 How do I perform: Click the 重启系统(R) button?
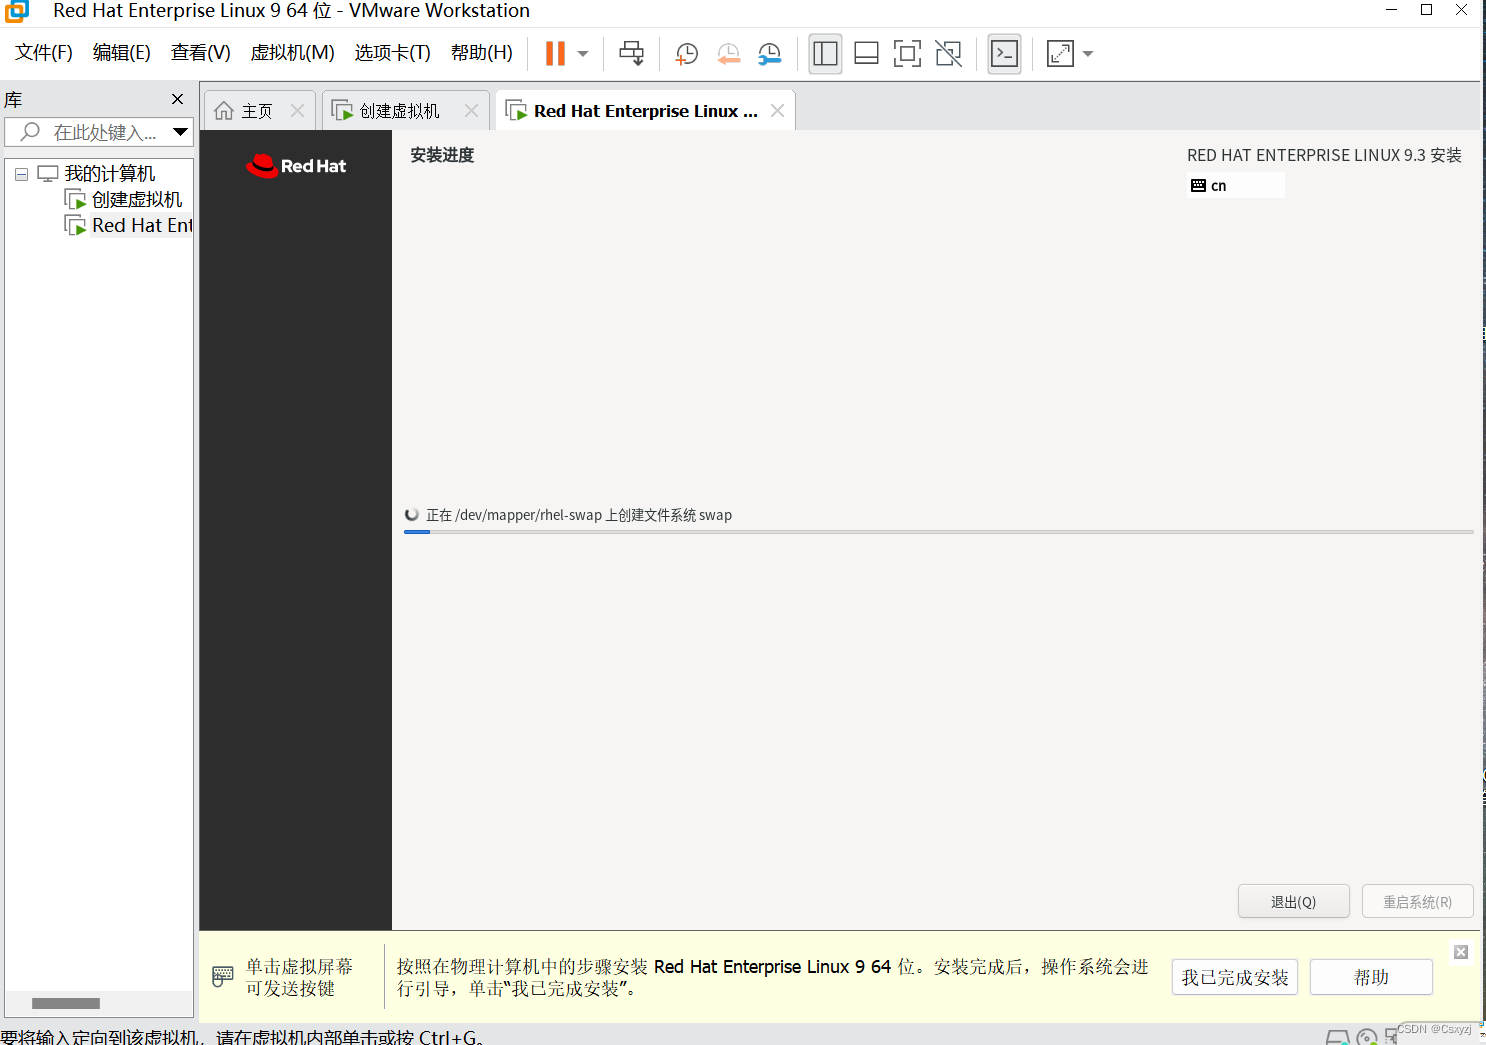pyautogui.click(x=1417, y=901)
